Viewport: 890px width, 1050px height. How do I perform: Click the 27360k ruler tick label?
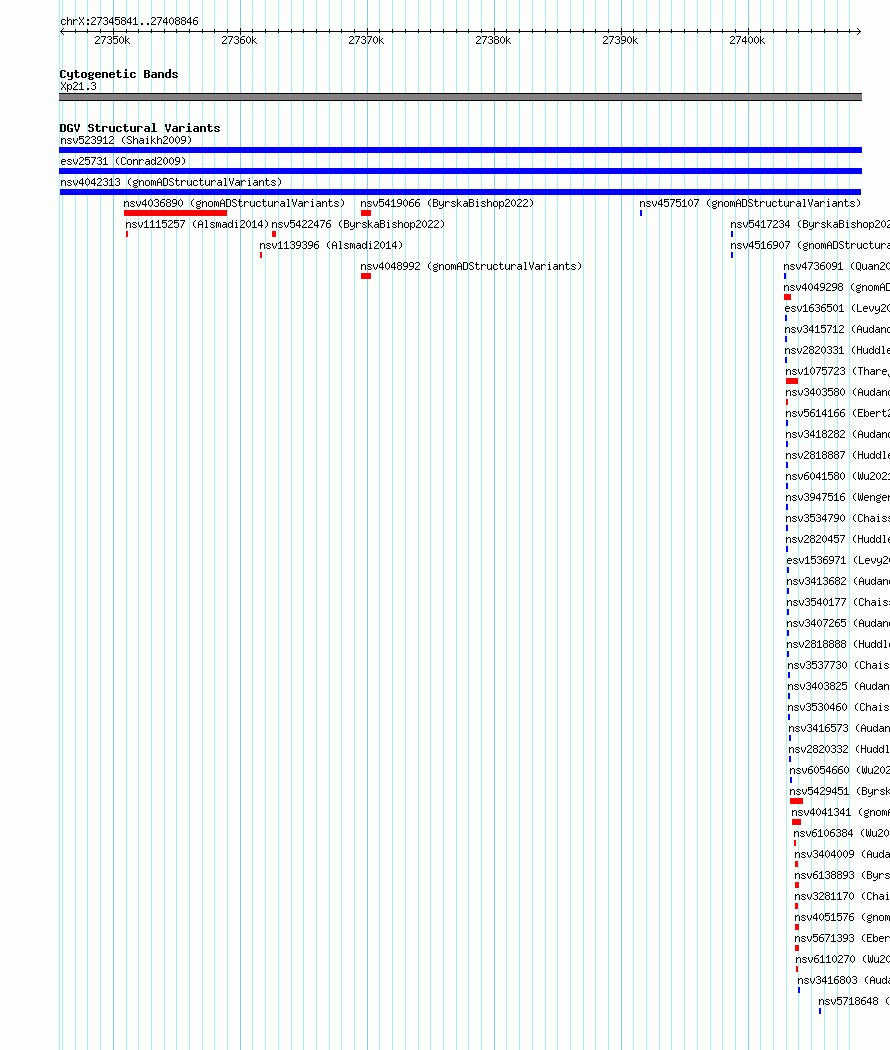(x=239, y=40)
